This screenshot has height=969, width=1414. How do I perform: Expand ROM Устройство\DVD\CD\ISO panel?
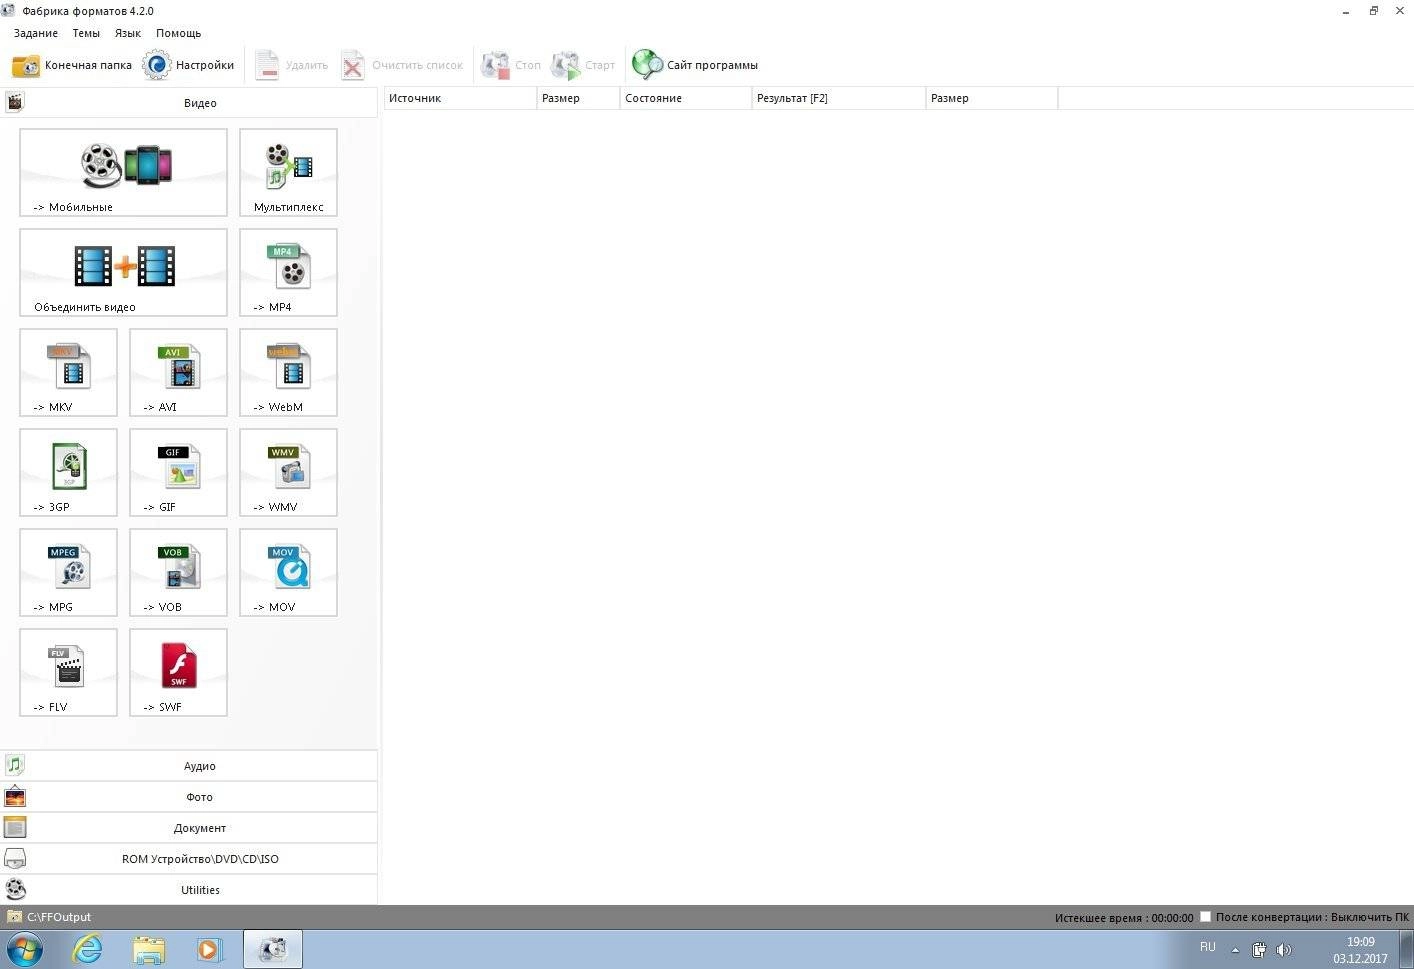pyautogui.click(x=189, y=858)
